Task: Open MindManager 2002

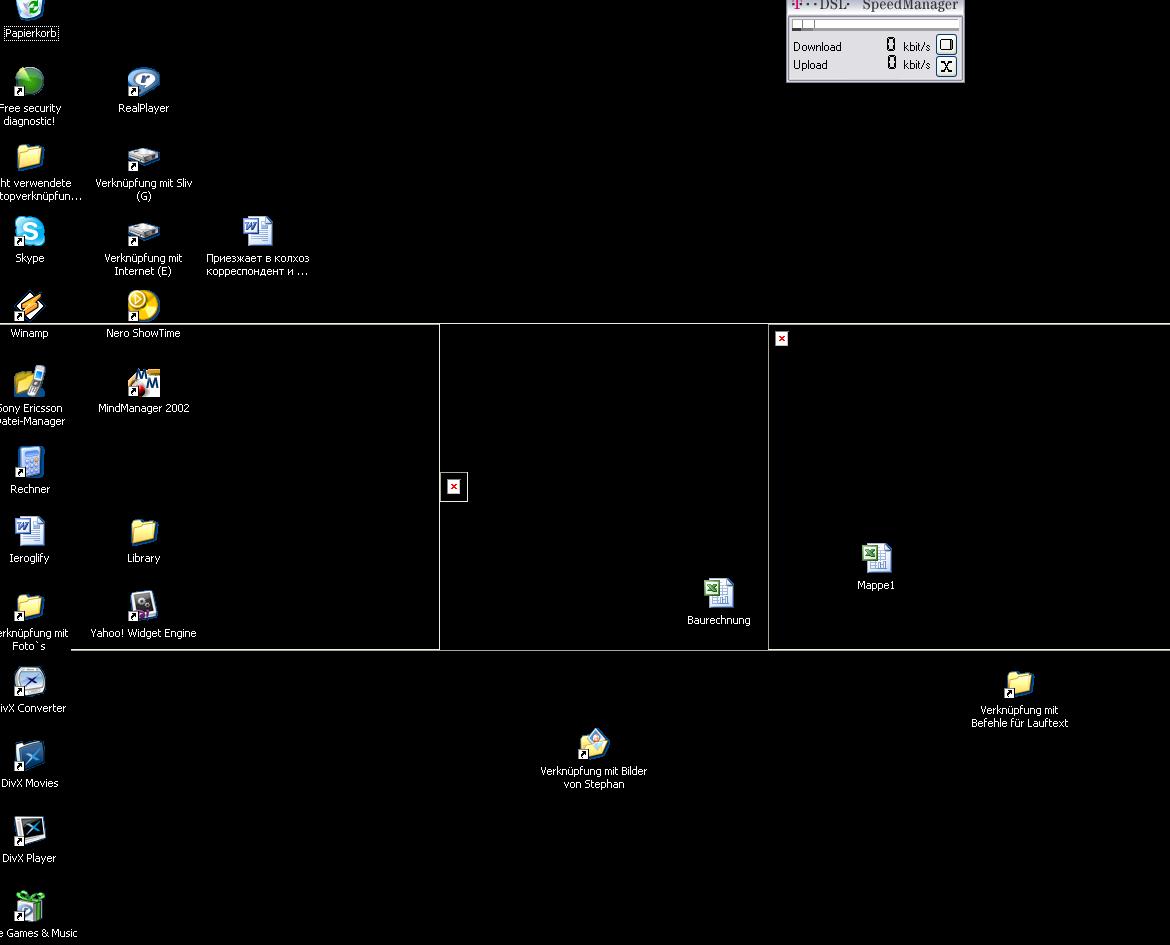Action: point(143,383)
